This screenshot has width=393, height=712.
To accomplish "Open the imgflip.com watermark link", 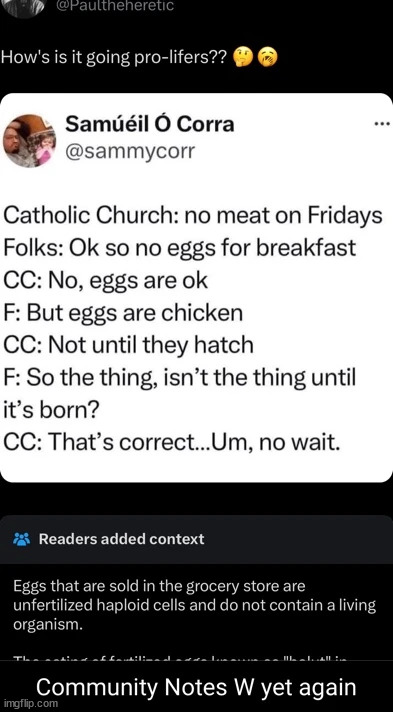I will [x=30, y=703].
